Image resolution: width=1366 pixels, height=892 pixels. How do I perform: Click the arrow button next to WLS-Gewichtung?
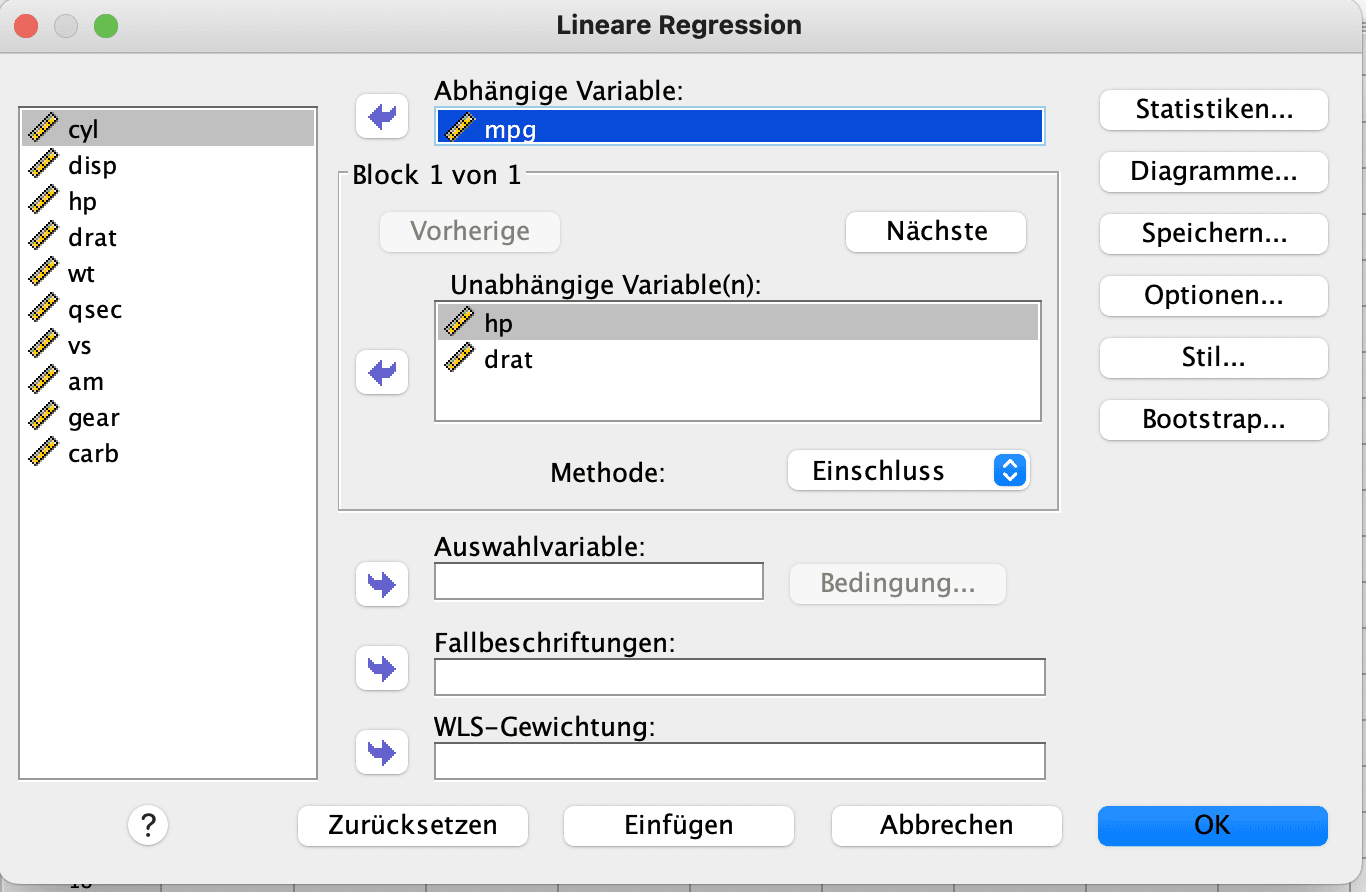click(382, 752)
